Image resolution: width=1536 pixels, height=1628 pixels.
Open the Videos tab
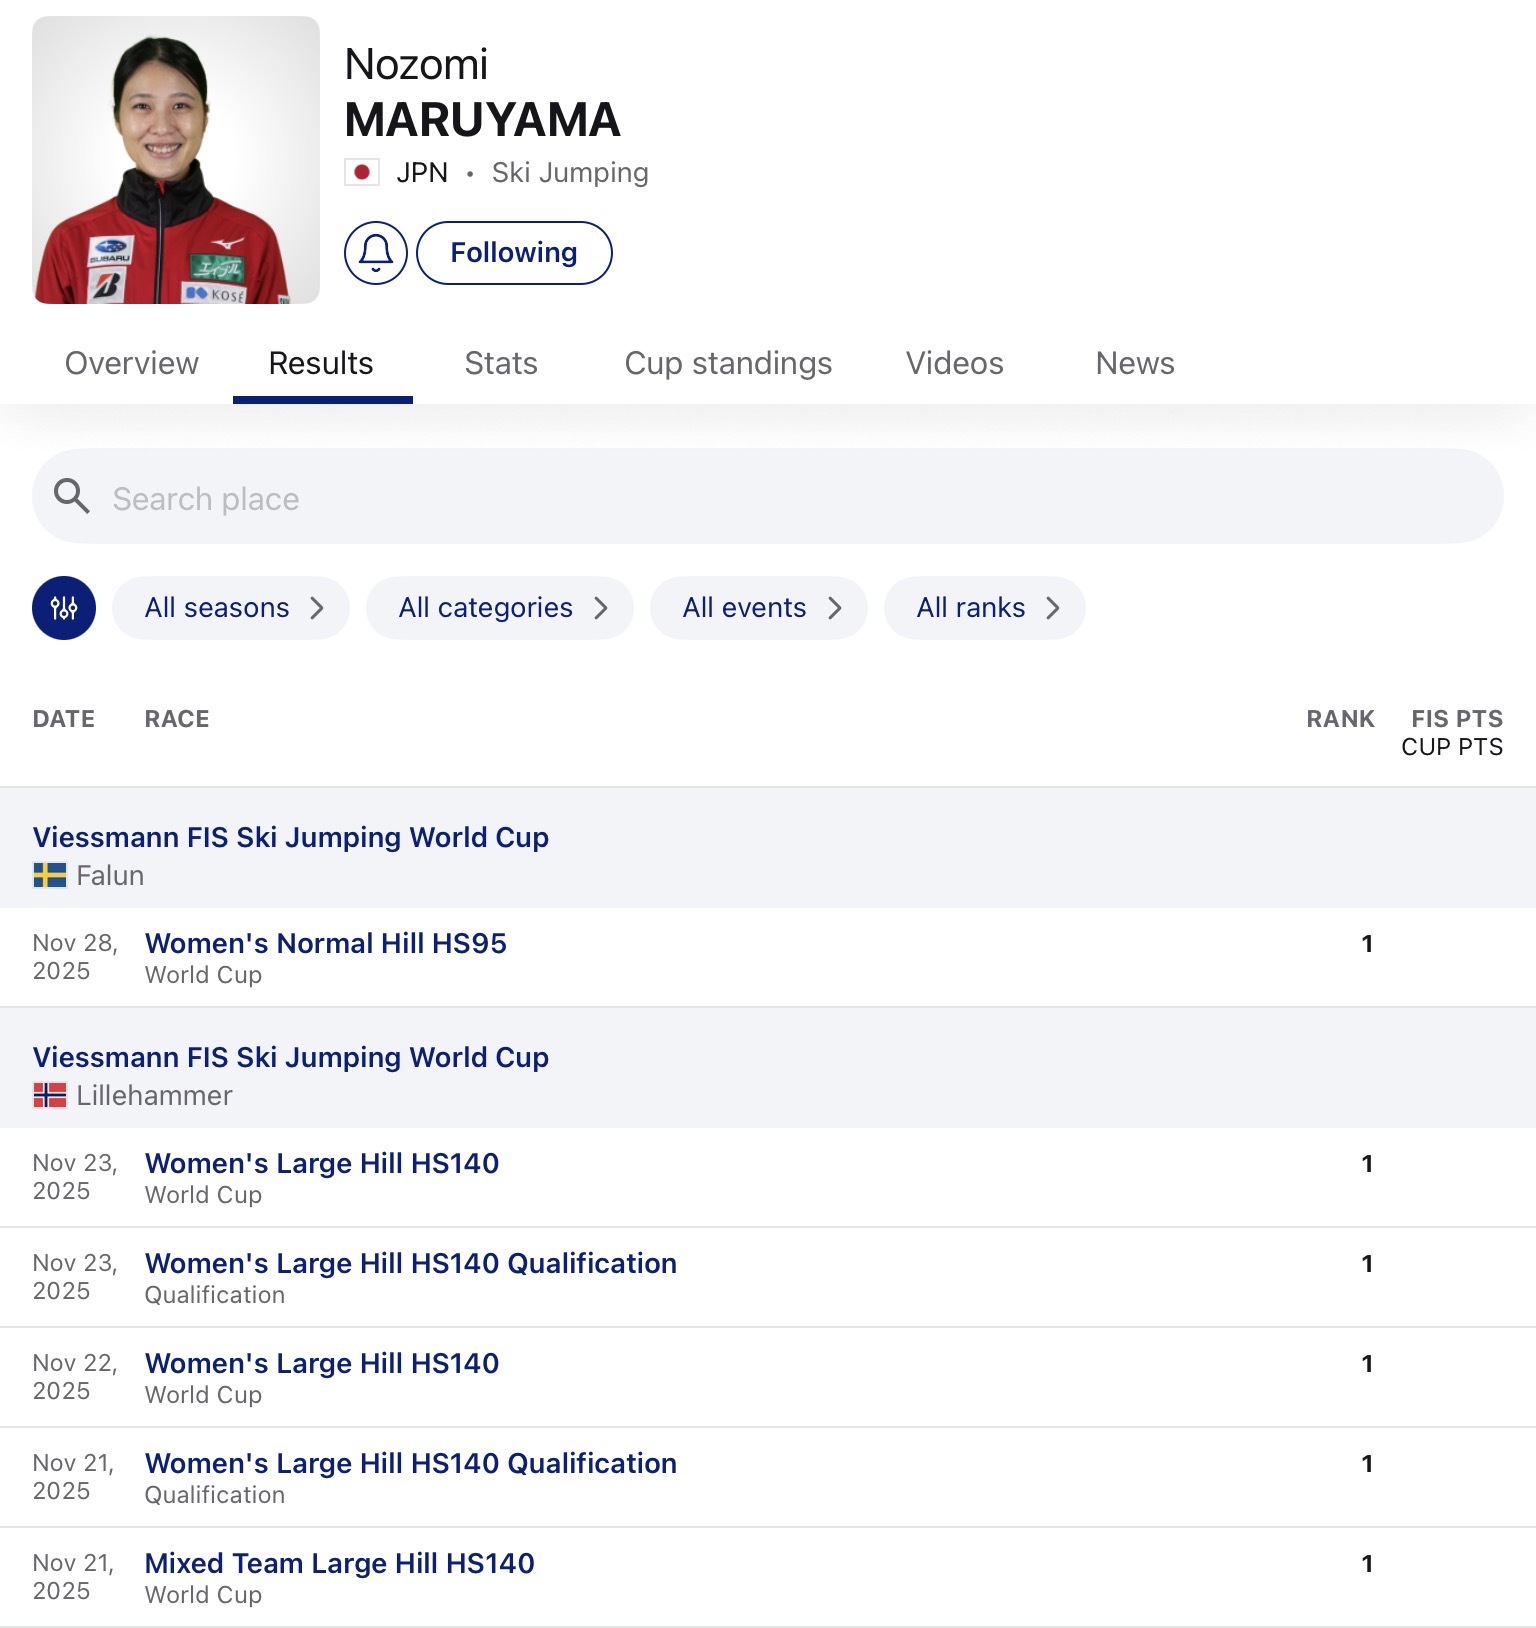pyautogui.click(x=954, y=363)
